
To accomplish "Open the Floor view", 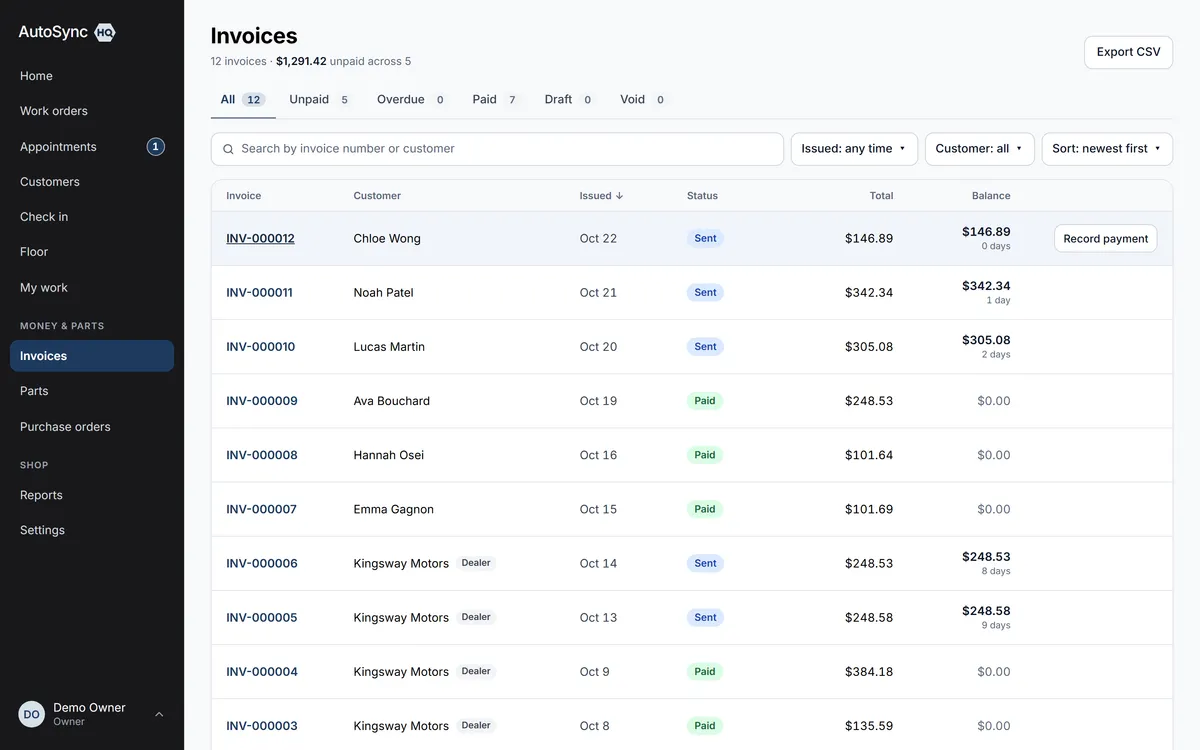I will tap(92, 252).
